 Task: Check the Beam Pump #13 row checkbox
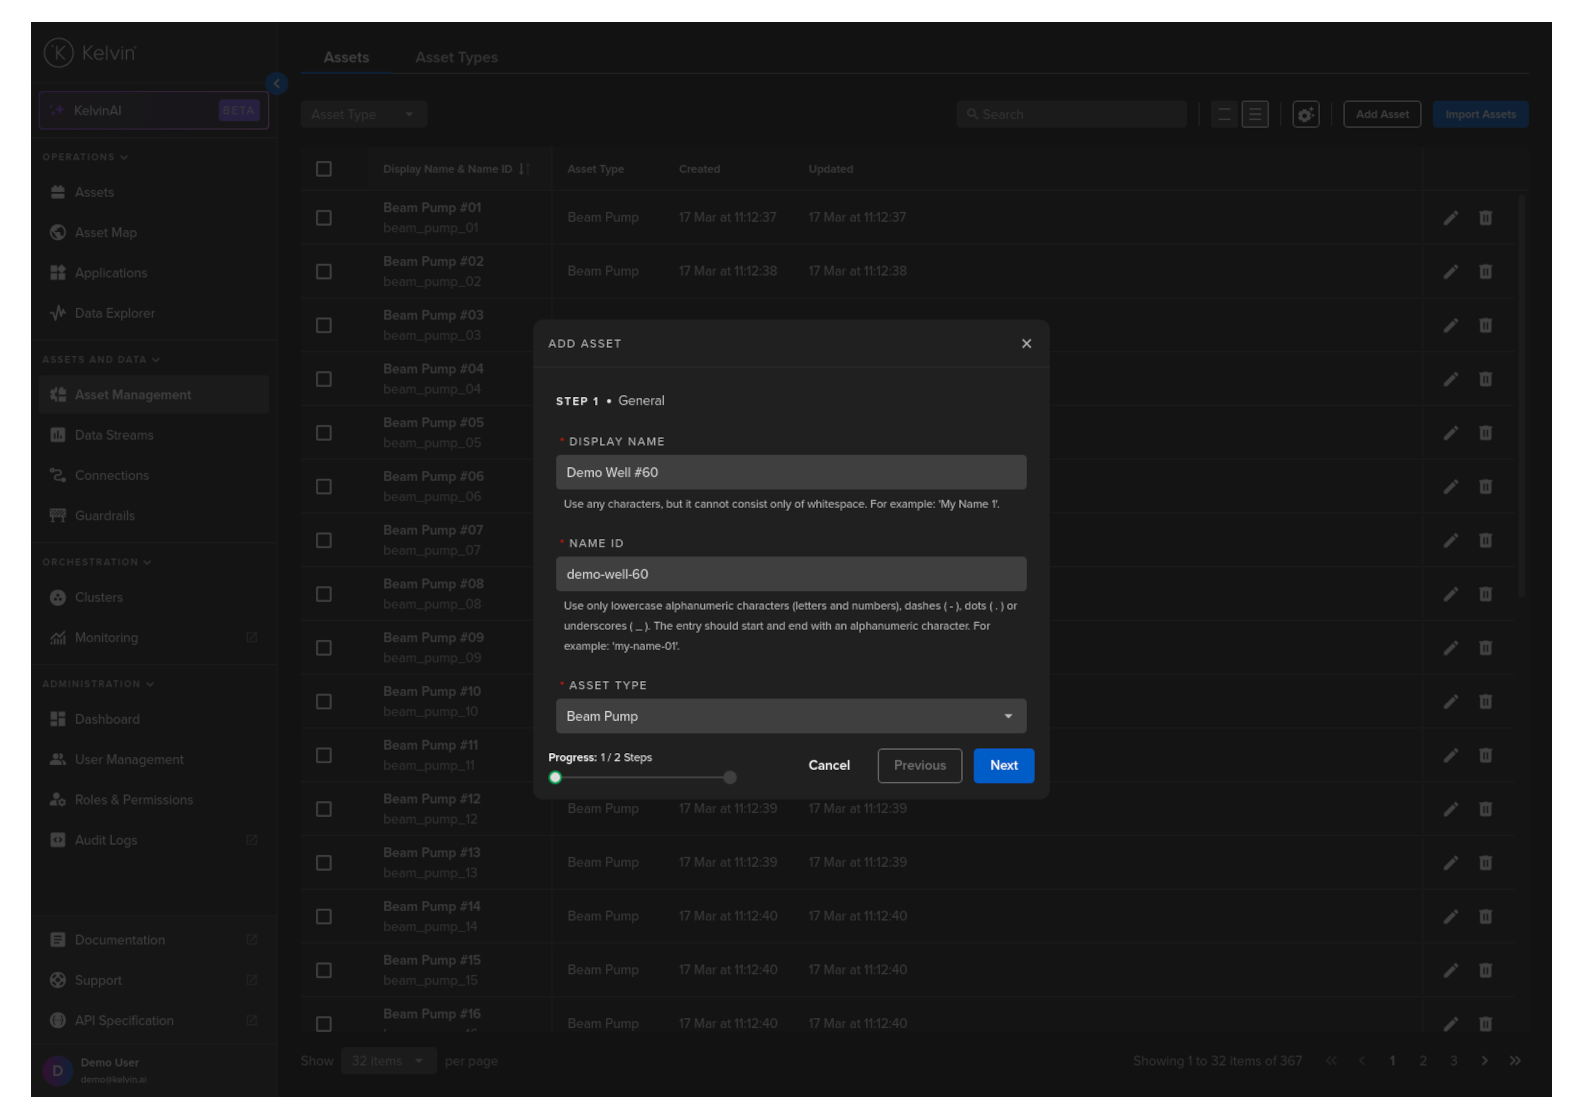[x=324, y=863]
